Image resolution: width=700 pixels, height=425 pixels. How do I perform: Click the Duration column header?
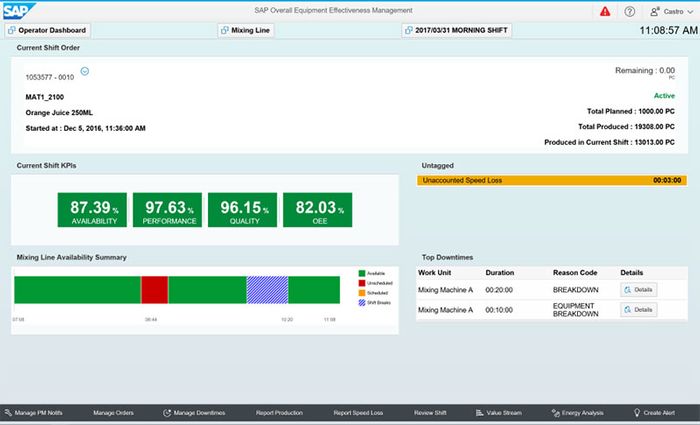coord(500,273)
